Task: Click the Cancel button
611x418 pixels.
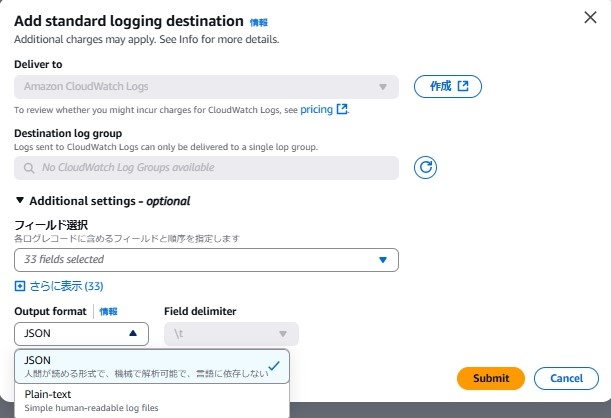Action: pyautogui.click(x=566, y=378)
